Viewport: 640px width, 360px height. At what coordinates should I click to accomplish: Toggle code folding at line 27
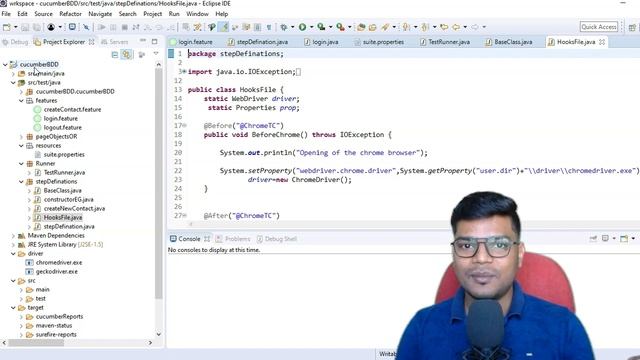[184, 215]
